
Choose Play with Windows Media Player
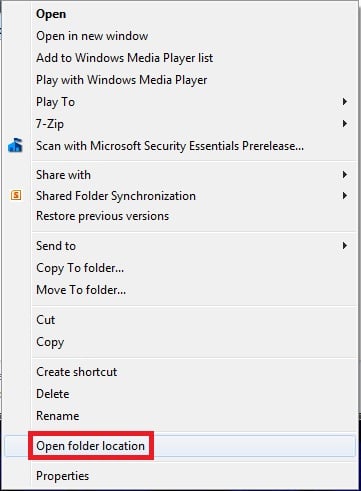tap(122, 80)
